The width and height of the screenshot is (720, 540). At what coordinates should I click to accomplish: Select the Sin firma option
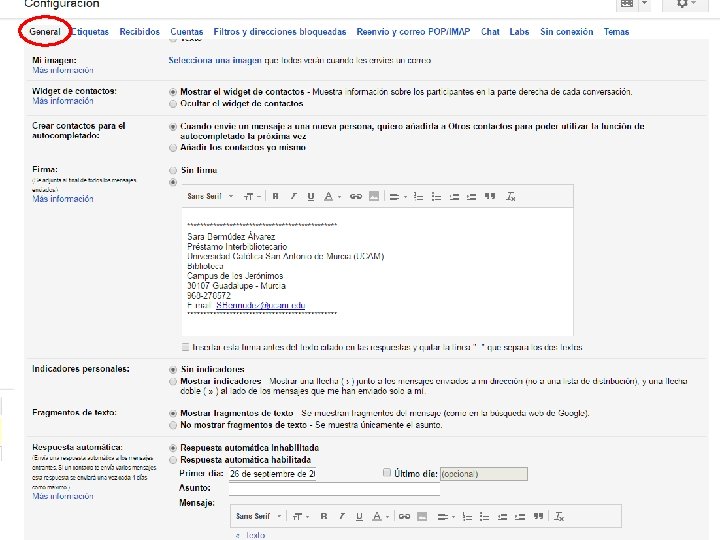click(173, 170)
